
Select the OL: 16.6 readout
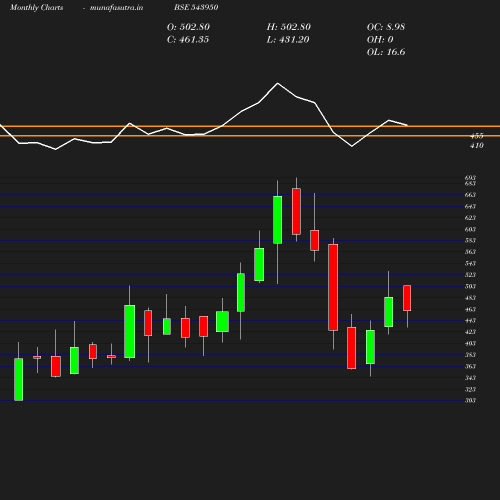coord(386,52)
